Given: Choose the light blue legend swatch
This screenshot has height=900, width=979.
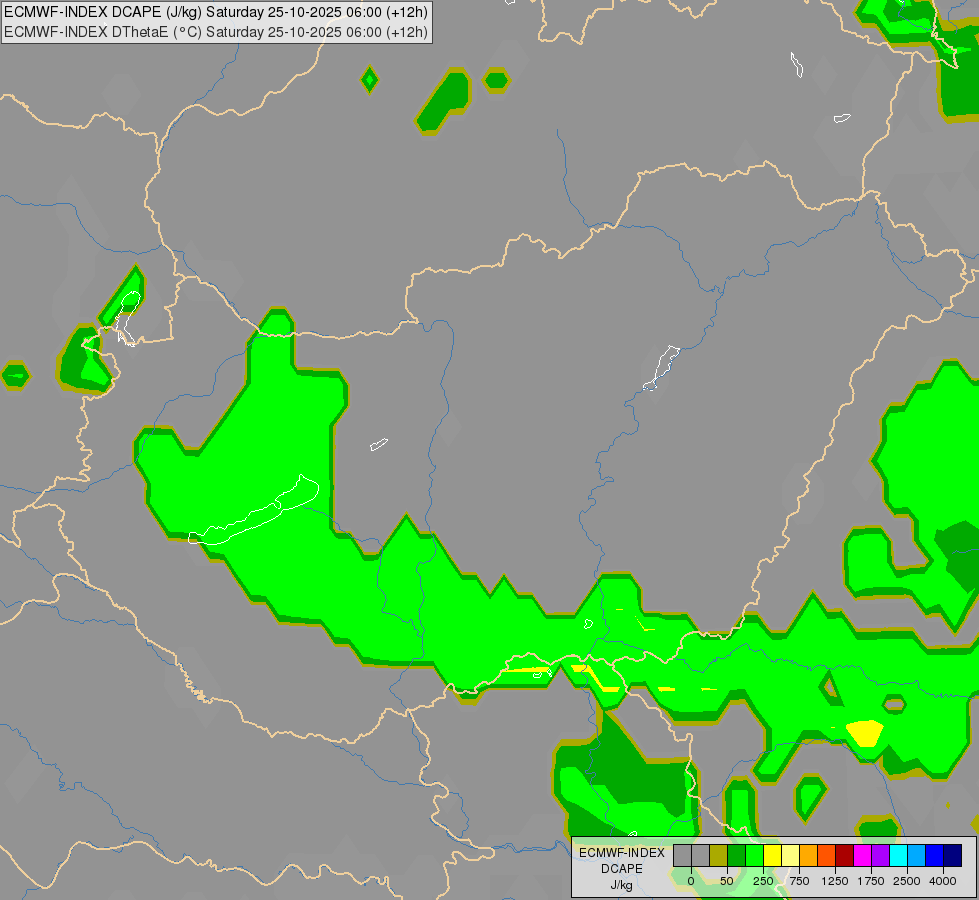Looking at the screenshot, I should (917, 855).
